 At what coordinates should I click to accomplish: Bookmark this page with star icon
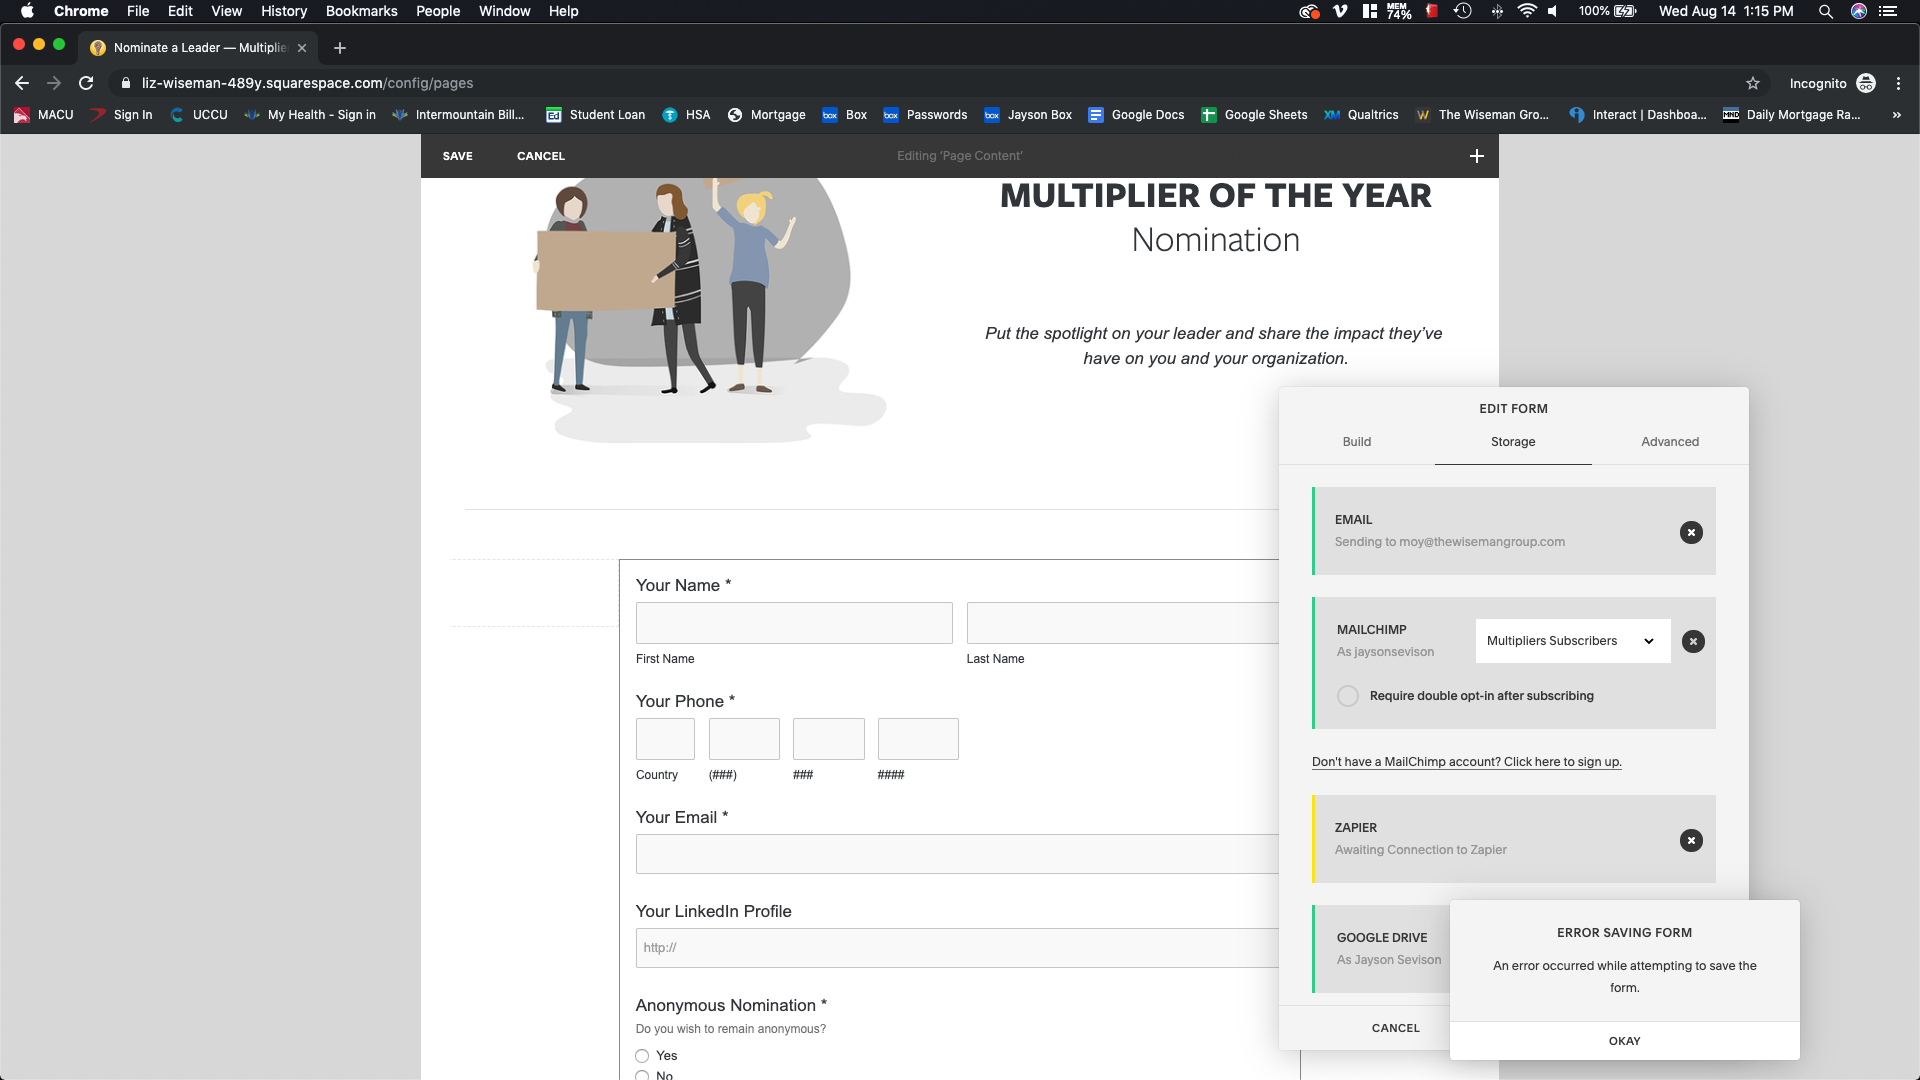click(1752, 83)
